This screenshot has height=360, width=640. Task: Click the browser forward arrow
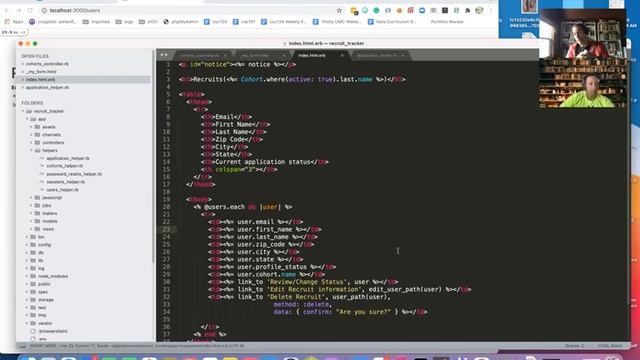coord(18,10)
